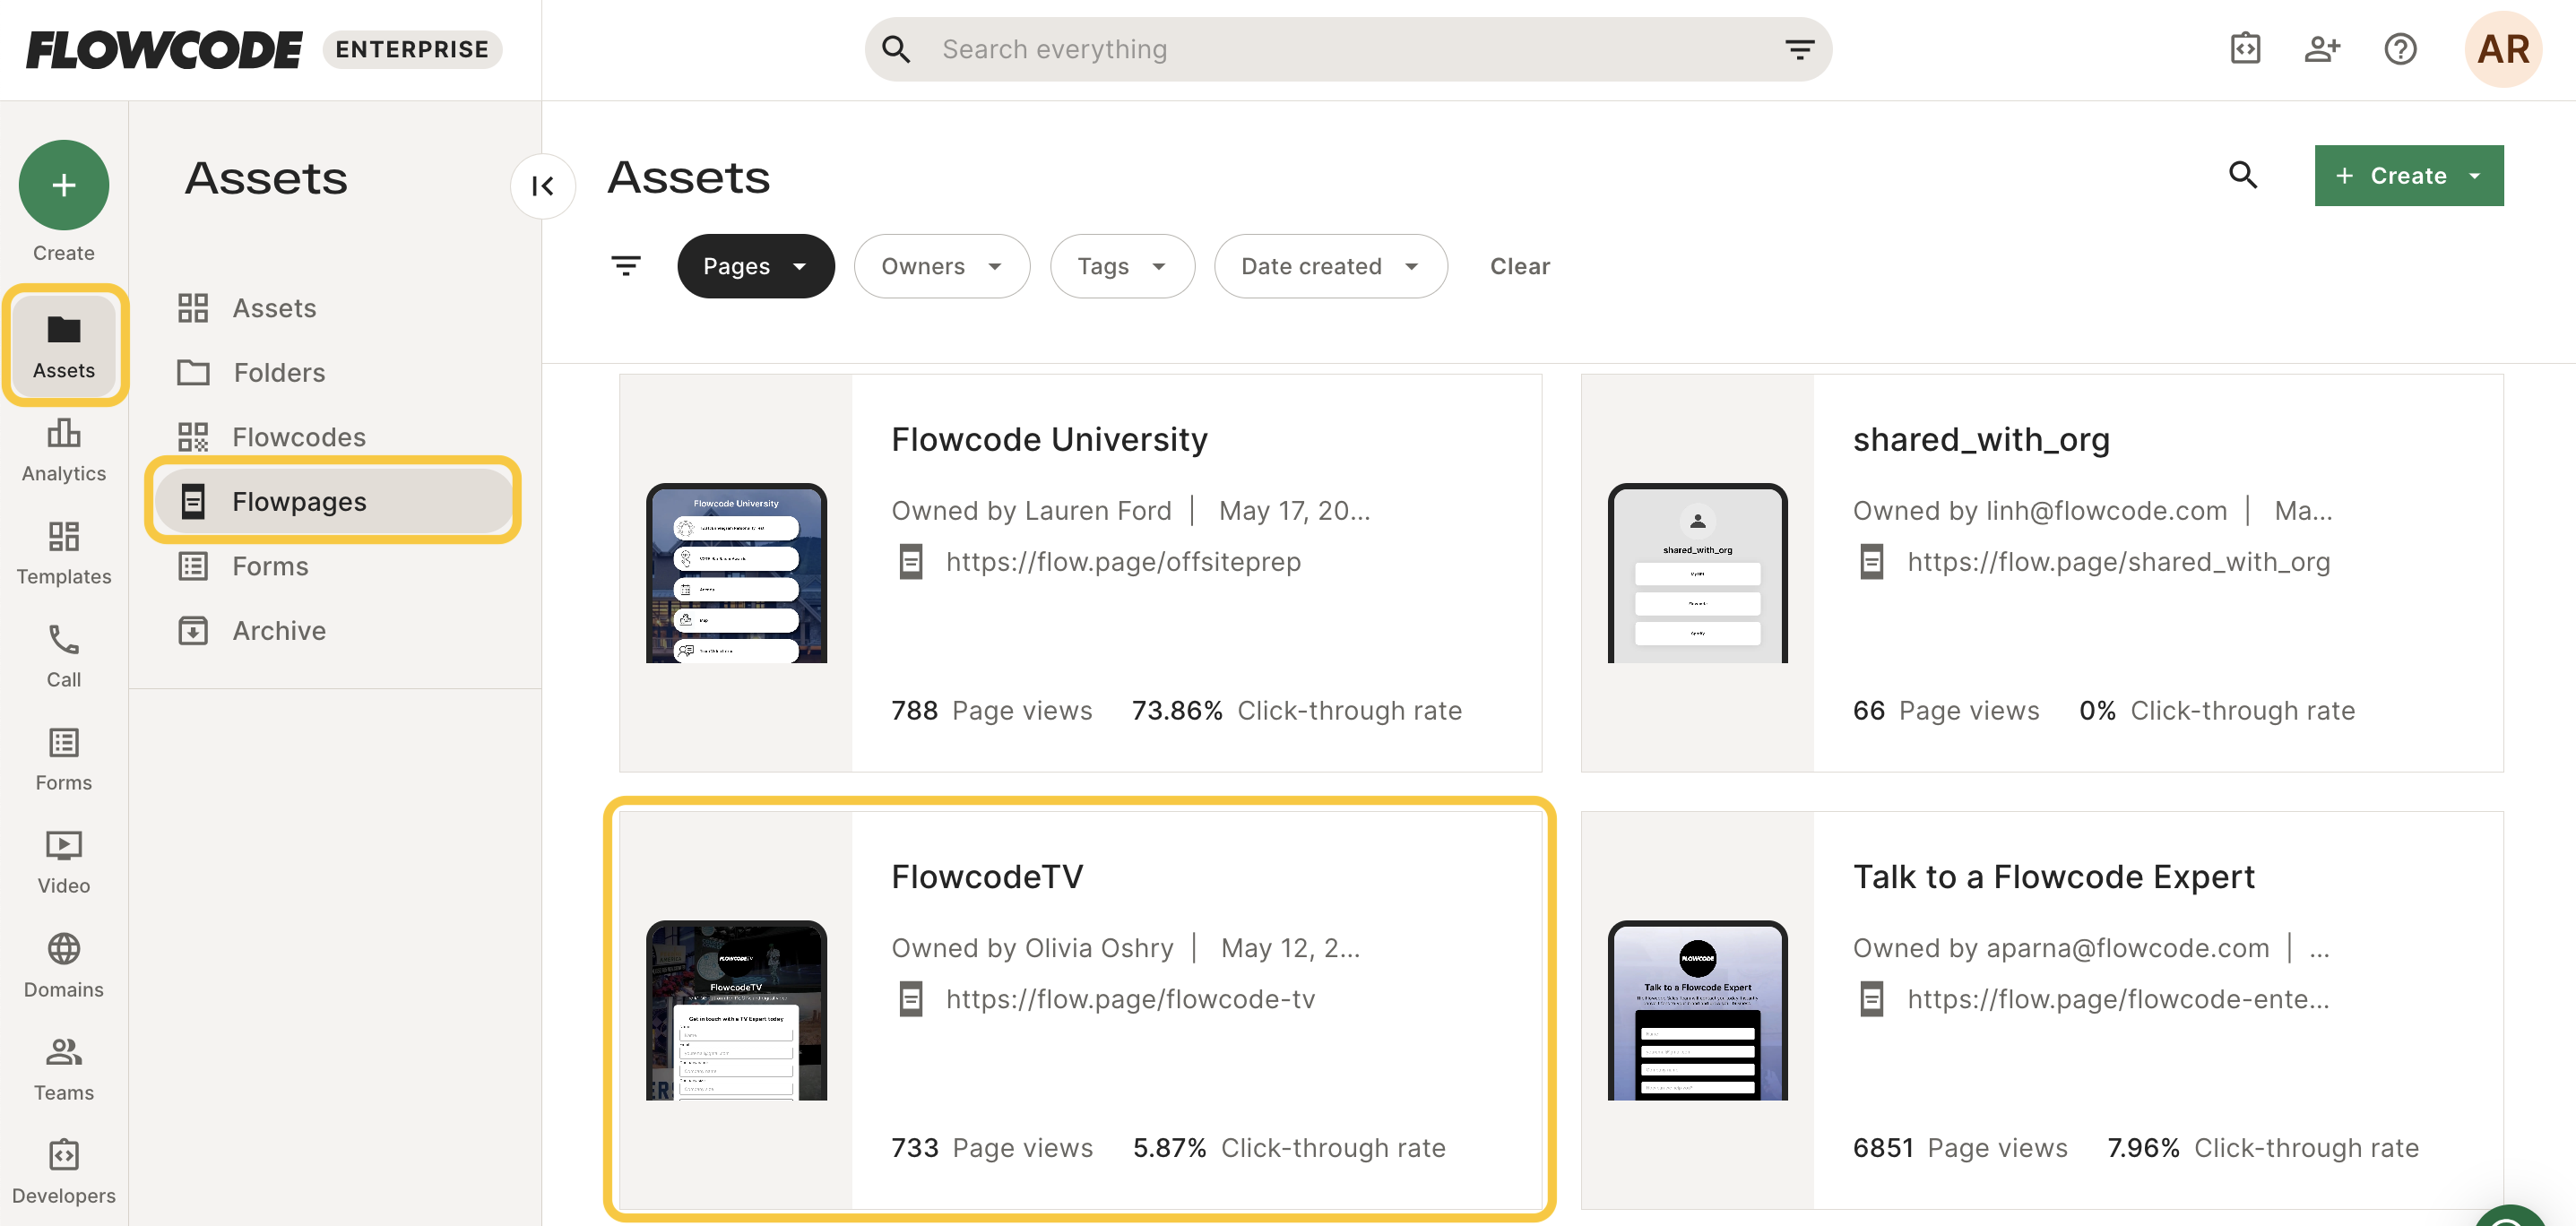The height and width of the screenshot is (1226, 2576).
Task: Expand the Owners filter dropdown
Action: pos(941,266)
